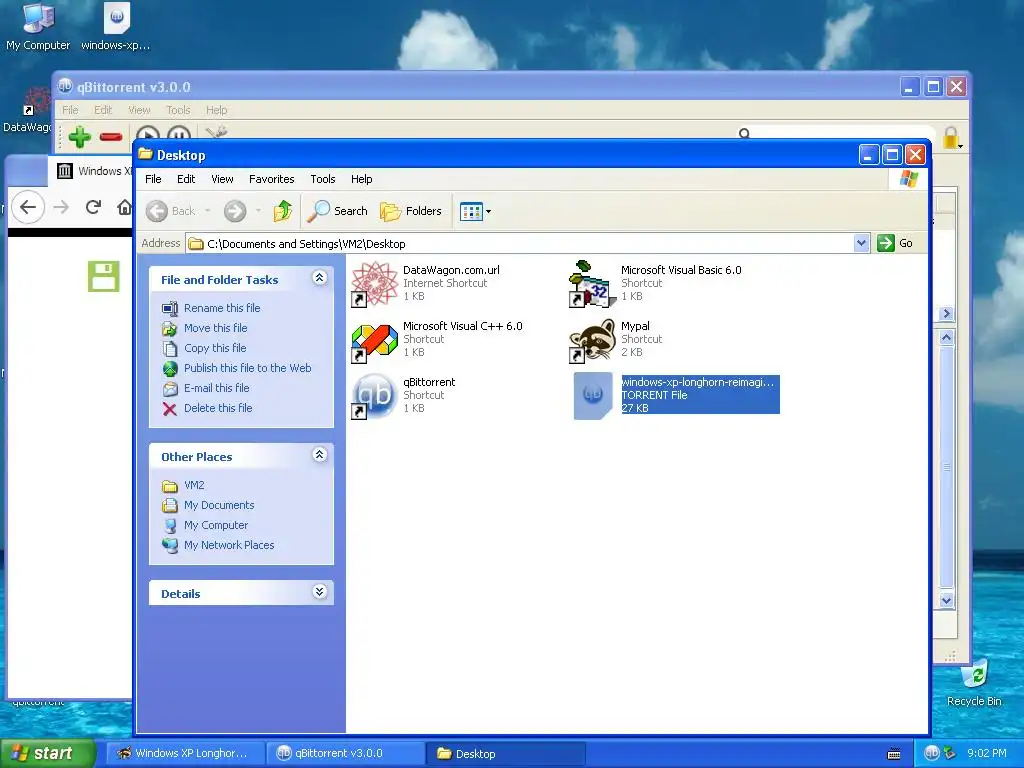Click Rename this file task
Image resolution: width=1024 pixels, height=768 pixels.
[221, 308]
